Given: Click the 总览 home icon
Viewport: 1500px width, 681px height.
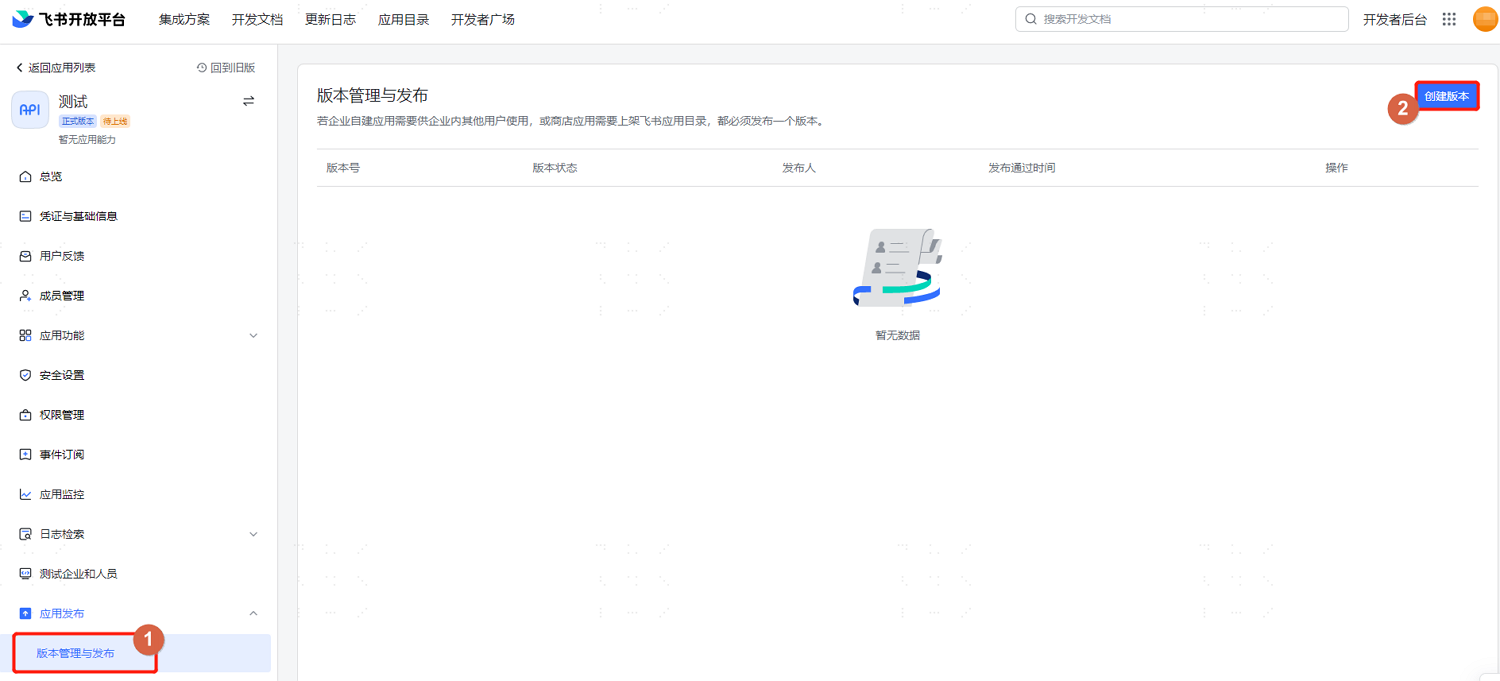Looking at the screenshot, I should [x=25, y=176].
